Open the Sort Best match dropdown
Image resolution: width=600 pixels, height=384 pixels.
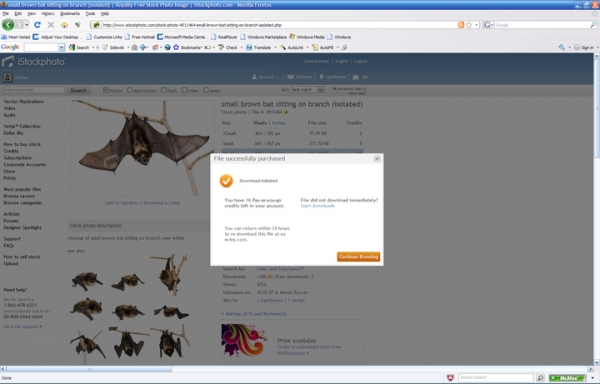click(307, 89)
